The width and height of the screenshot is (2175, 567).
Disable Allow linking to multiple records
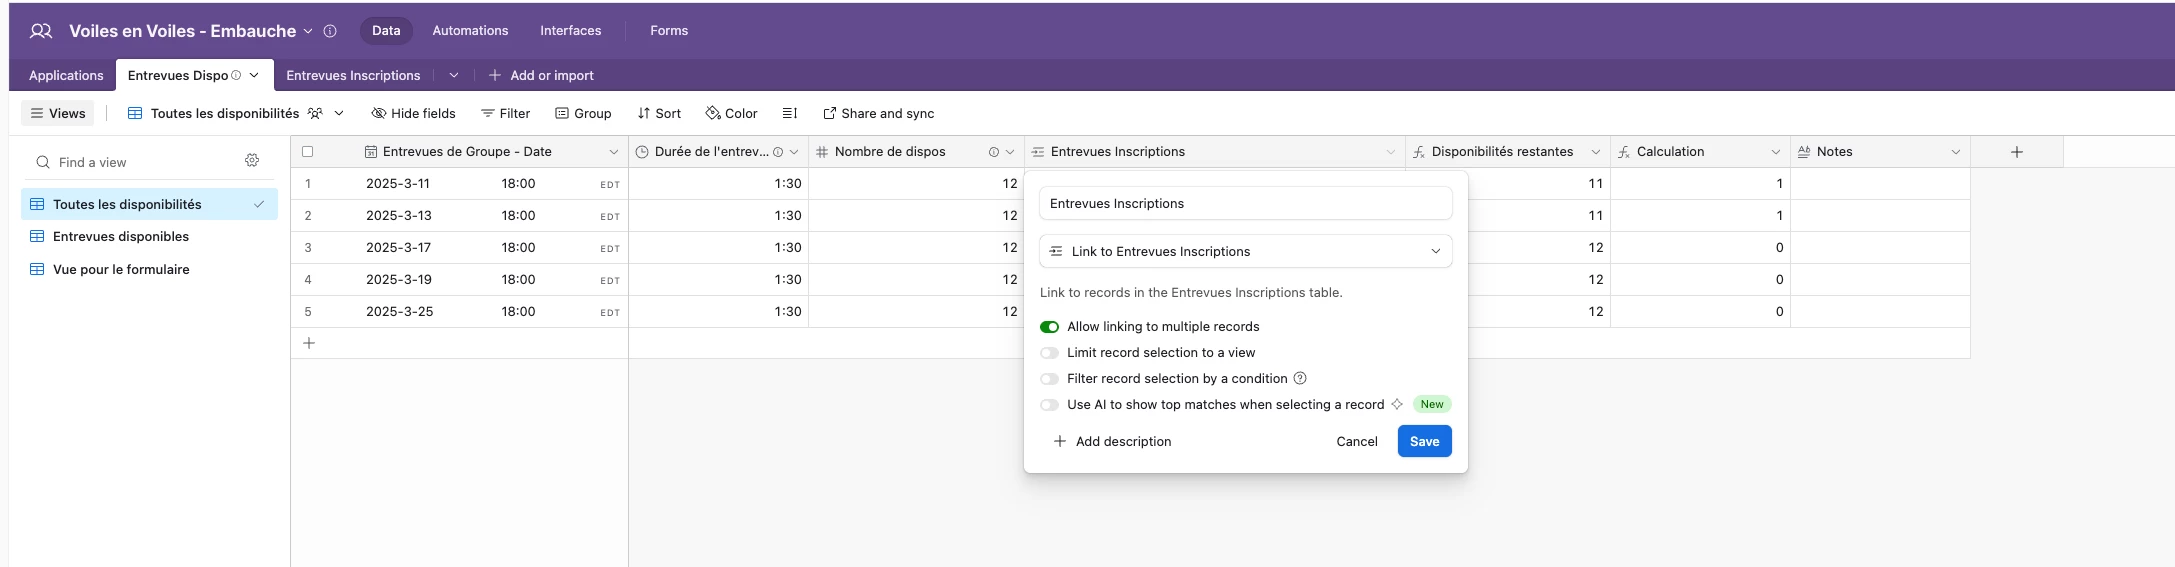[1049, 327]
